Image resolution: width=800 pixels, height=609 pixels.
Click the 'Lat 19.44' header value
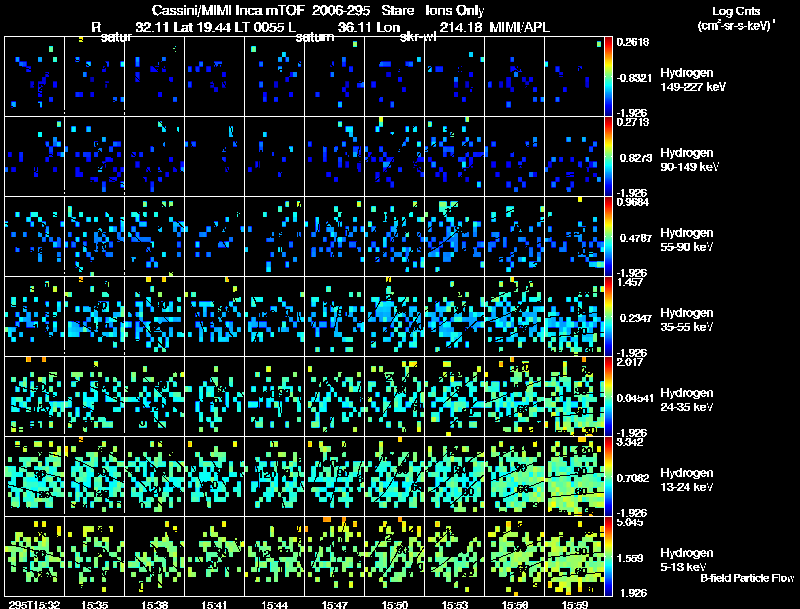[203, 27]
